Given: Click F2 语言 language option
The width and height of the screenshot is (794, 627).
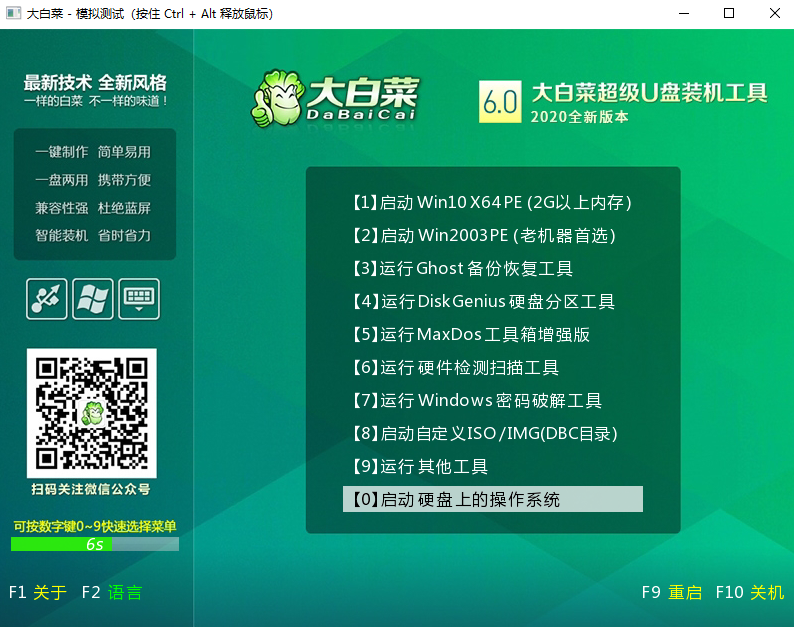Looking at the screenshot, I should 112,592.
